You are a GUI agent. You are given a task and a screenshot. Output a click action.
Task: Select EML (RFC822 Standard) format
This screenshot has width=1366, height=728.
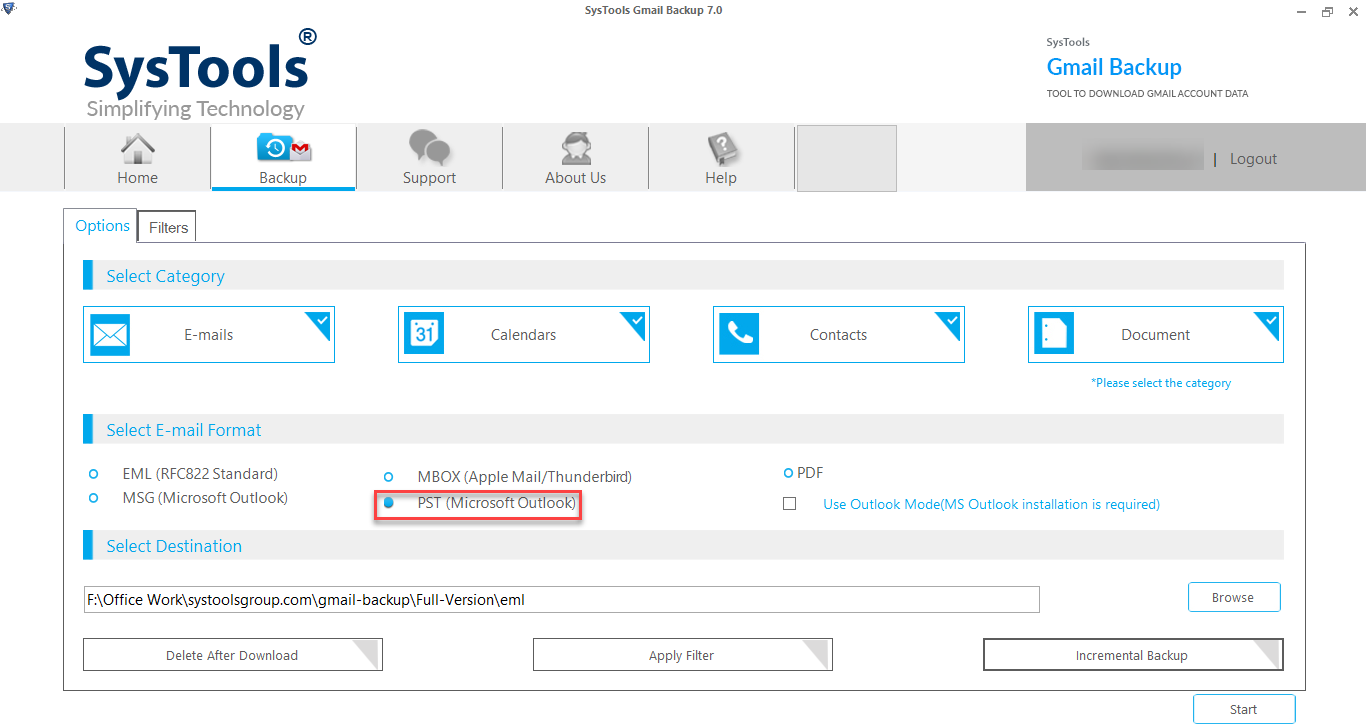coord(94,474)
